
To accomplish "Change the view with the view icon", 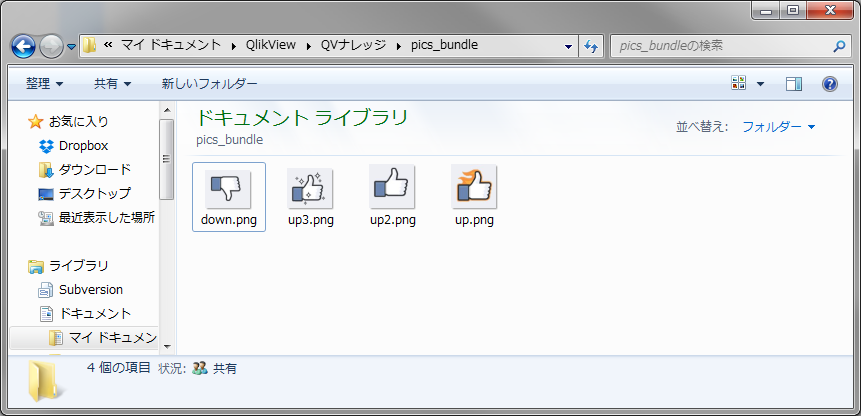I will [x=739, y=84].
